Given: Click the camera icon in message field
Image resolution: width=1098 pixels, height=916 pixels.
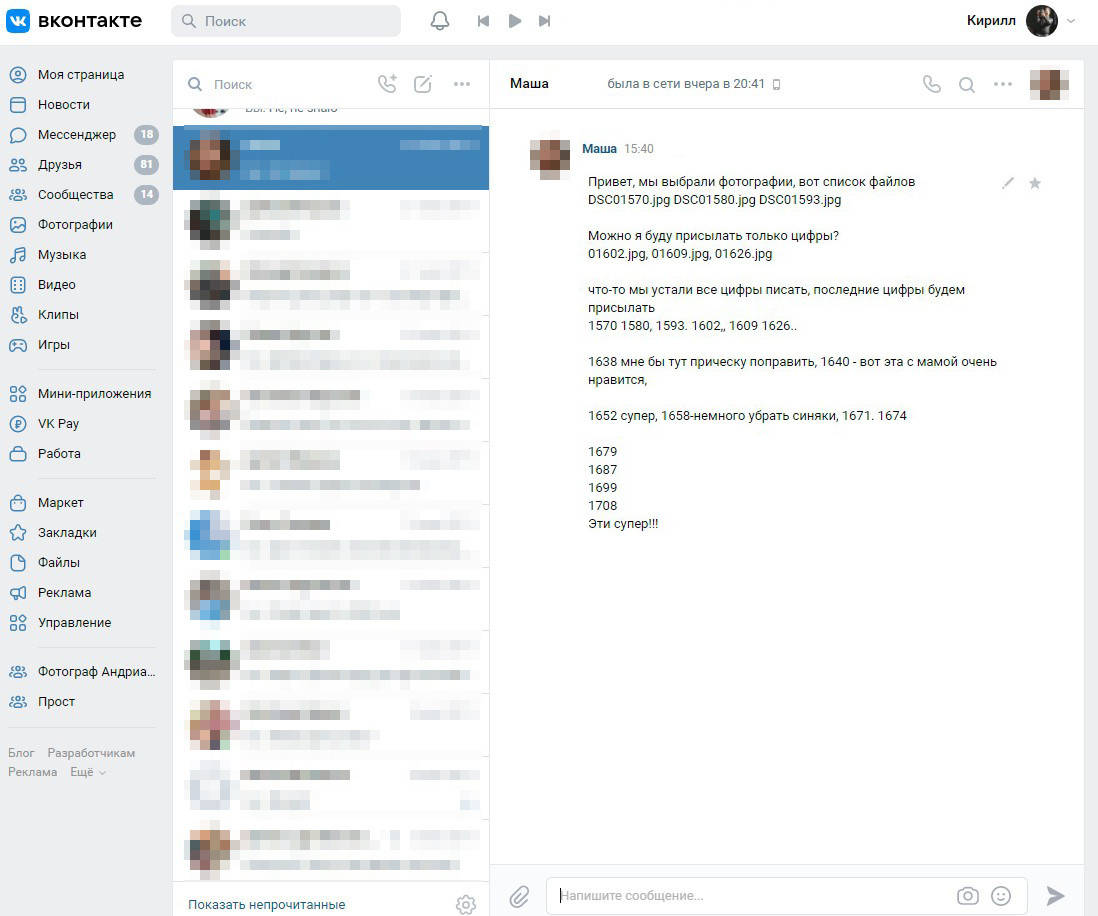Looking at the screenshot, I should (x=967, y=896).
